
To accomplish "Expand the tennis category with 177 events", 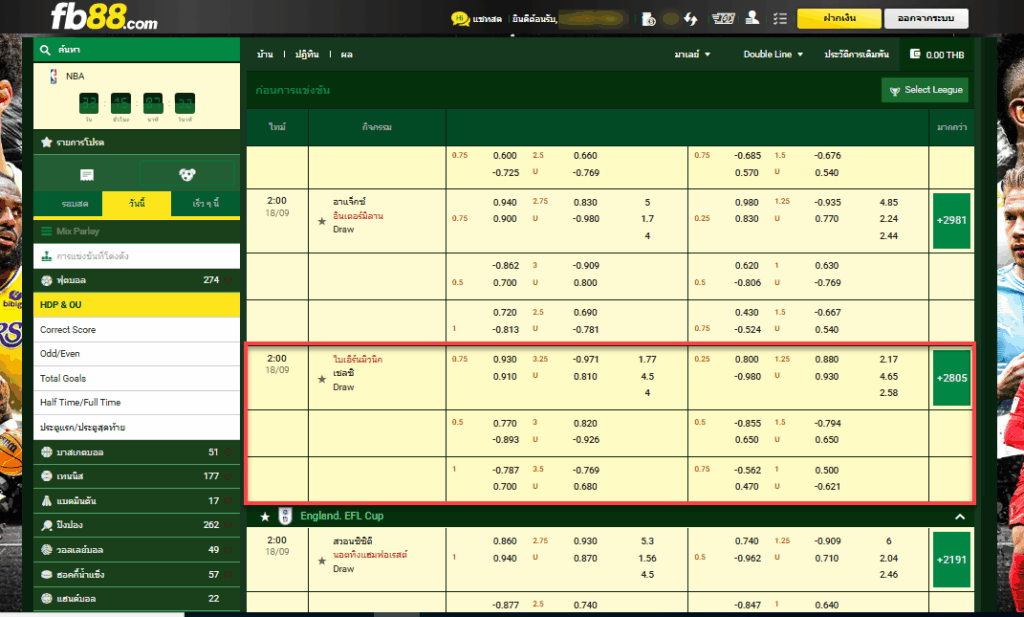I will [136, 476].
